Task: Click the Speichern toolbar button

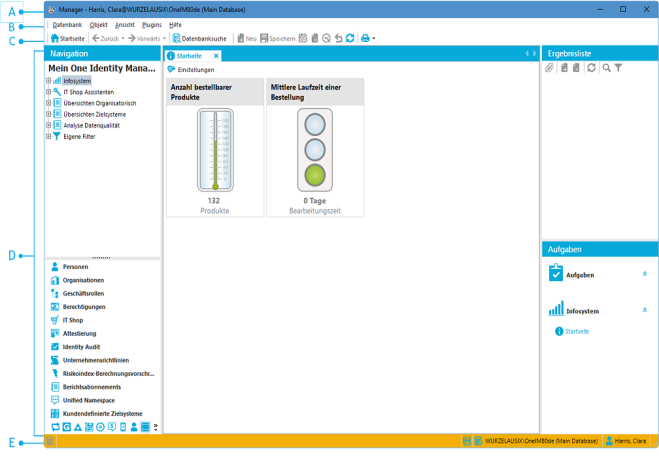Action: (277, 38)
